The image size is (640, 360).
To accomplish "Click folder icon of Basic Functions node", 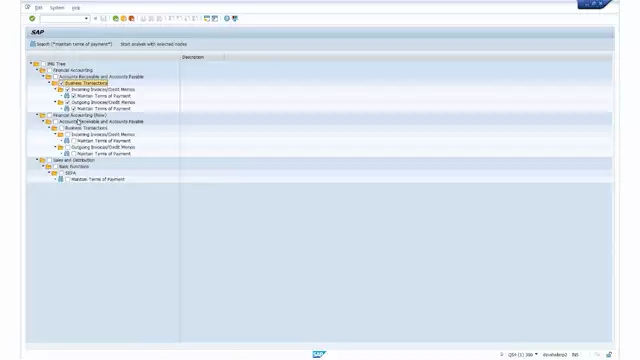I will point(49,167).
